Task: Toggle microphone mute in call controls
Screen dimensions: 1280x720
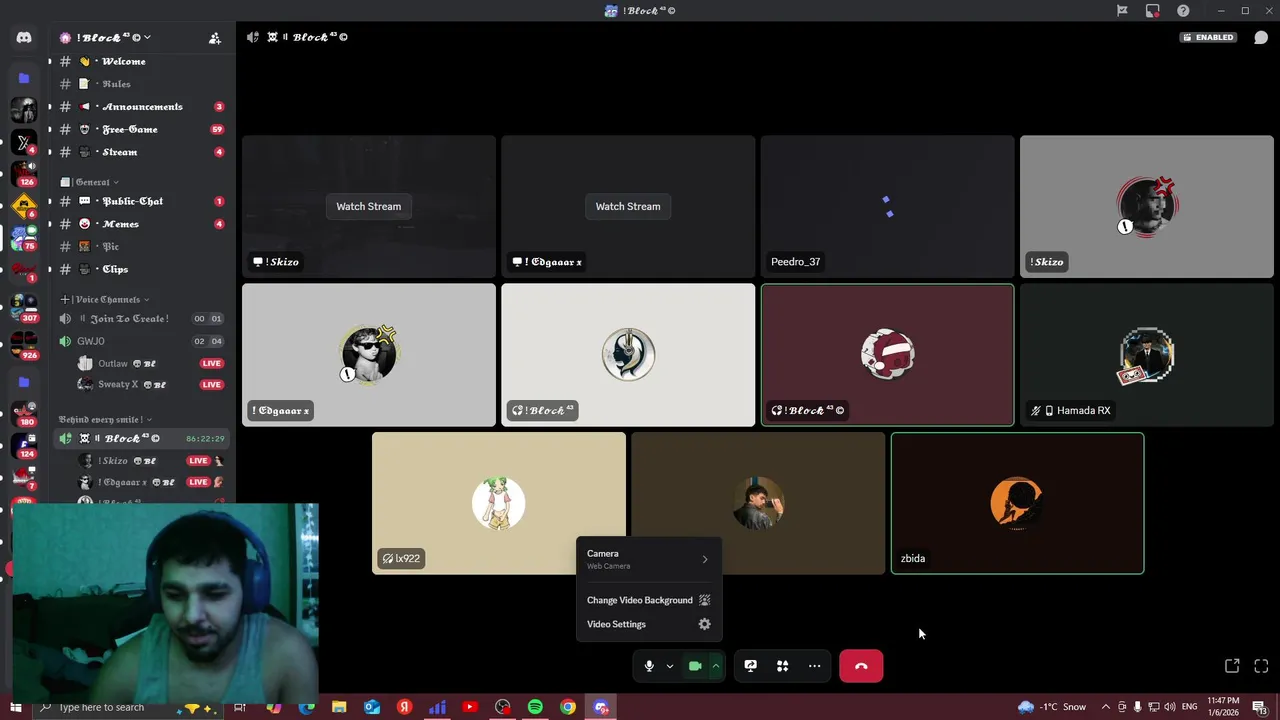Action: (649, 666)
